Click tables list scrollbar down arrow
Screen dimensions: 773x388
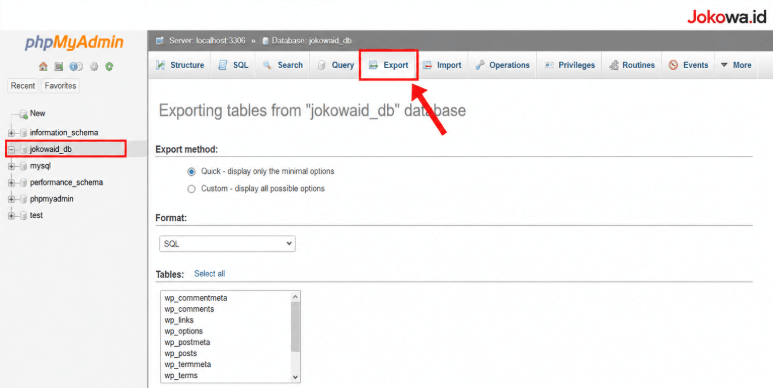295,377
